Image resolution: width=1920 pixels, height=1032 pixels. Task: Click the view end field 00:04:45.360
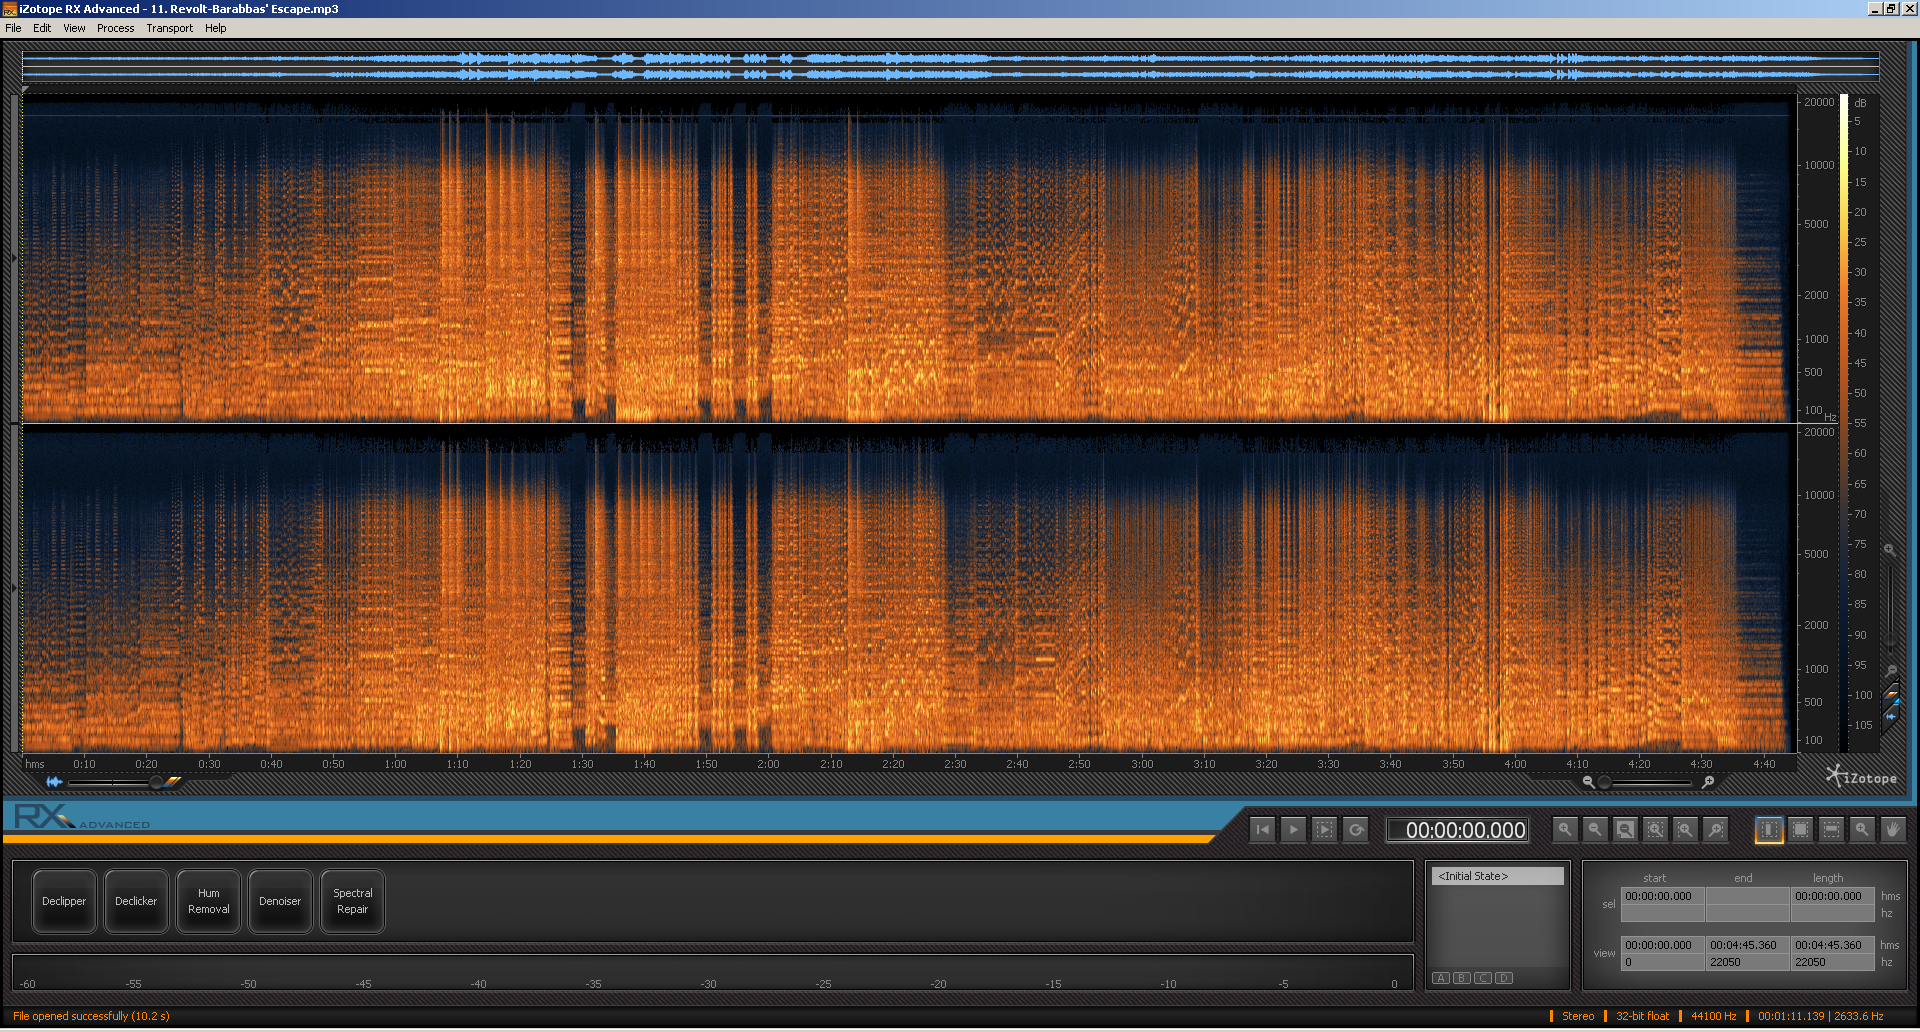[x=1747, y=945]
